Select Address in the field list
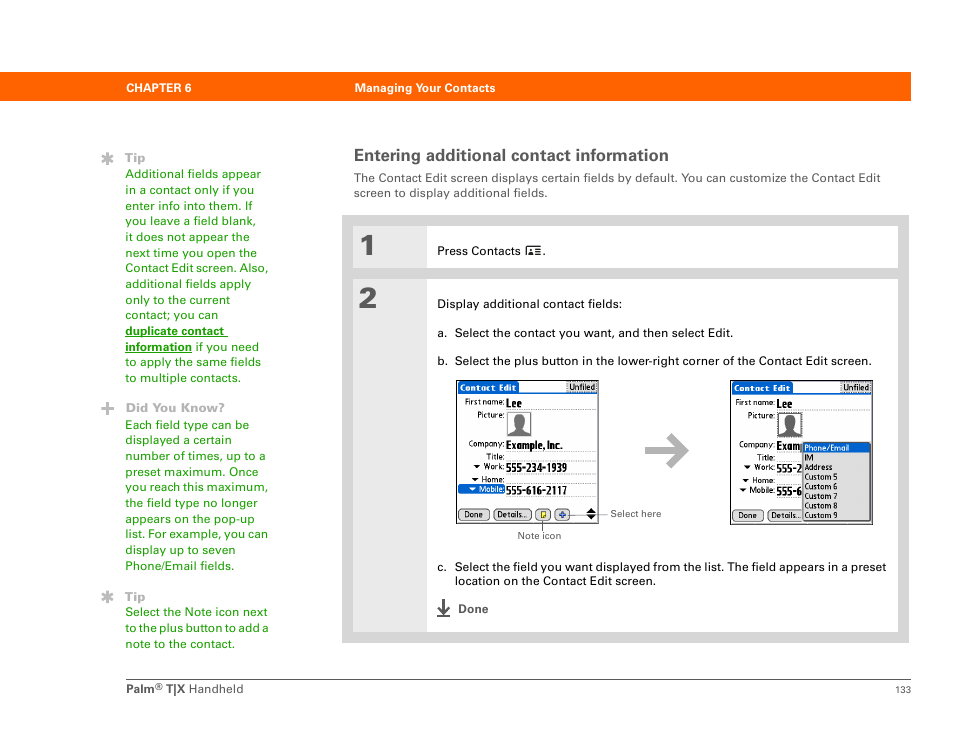 click(x=818, y=467)
